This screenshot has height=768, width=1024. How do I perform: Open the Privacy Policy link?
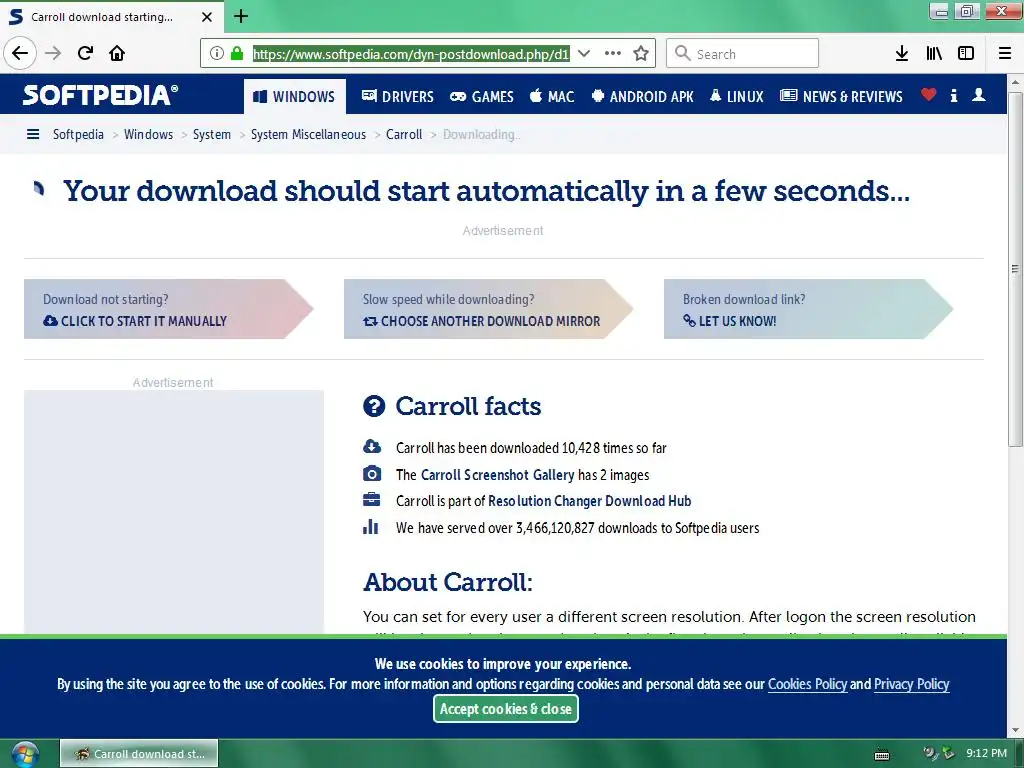(912, 684)
